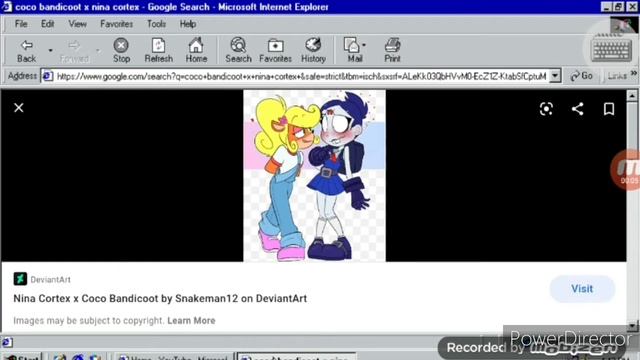Open the Search pane

238,50
